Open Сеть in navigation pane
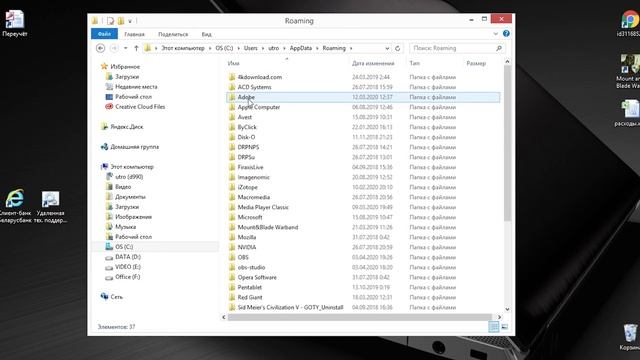Image resolution: width=640 pixels, height=360 pixels. point(116,297)
